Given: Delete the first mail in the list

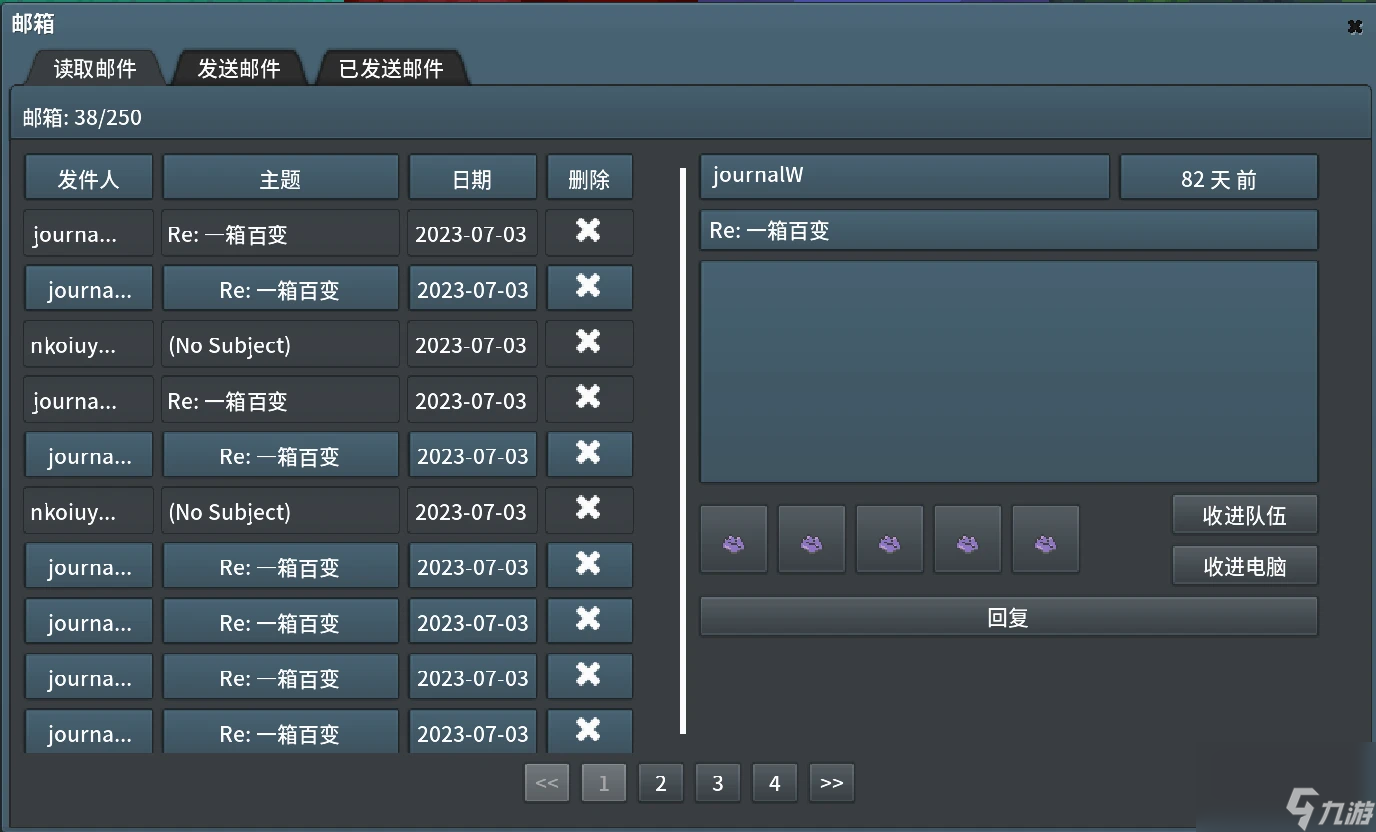Looking at the screenshot, I should click(589, 232).
